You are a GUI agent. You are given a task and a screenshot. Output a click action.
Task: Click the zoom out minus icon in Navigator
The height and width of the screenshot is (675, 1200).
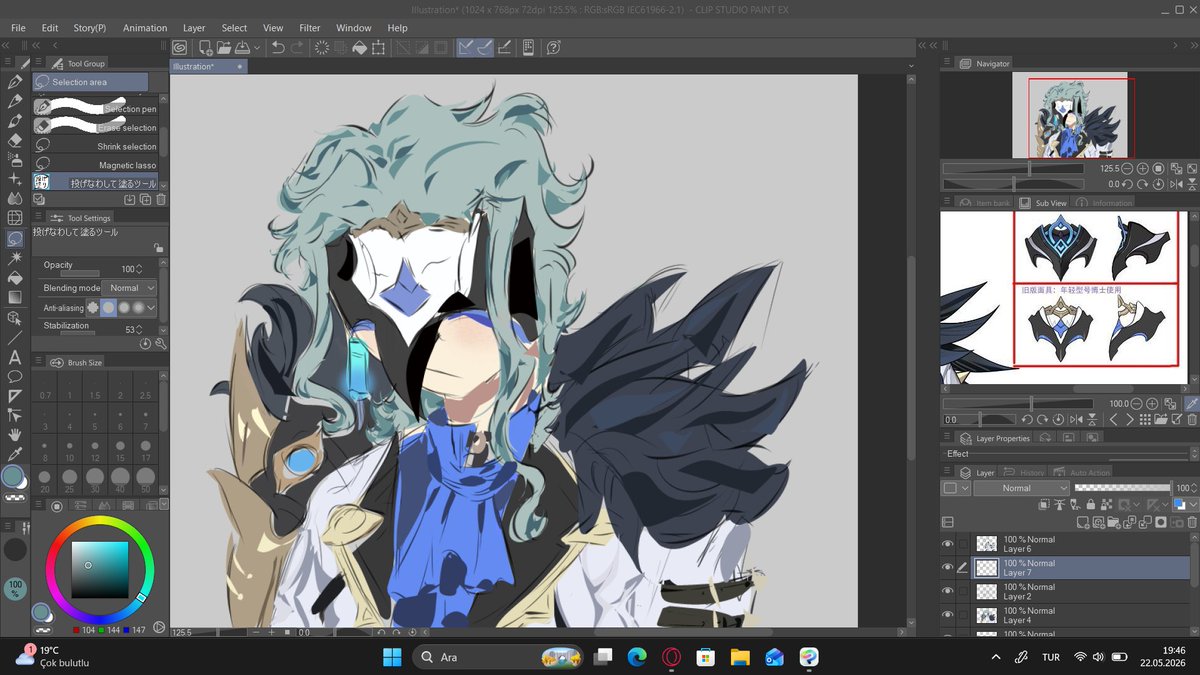tap(1127, 169)
